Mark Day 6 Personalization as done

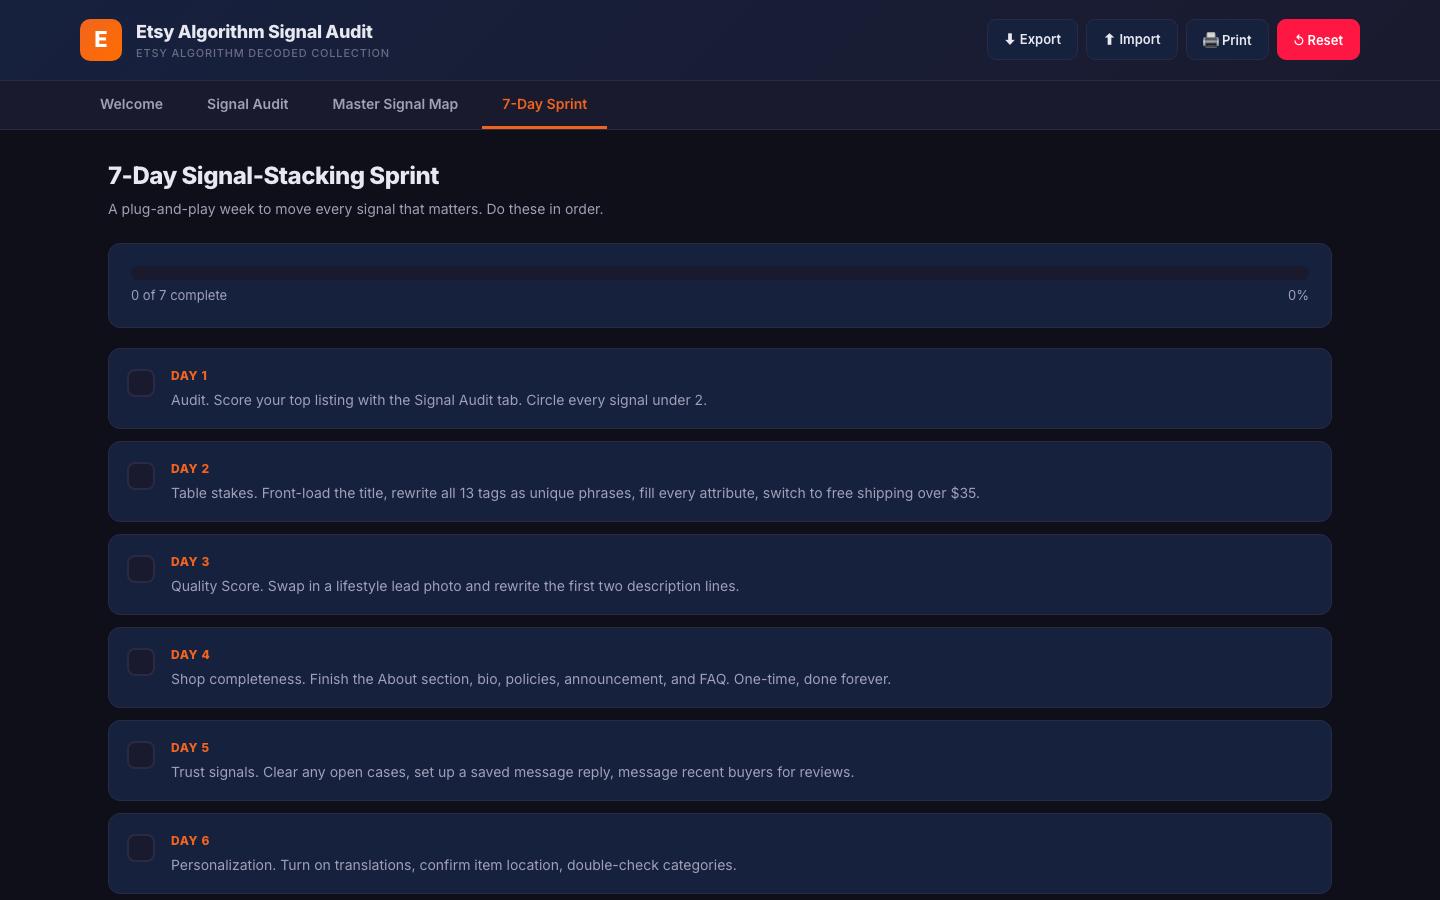(141, 848)
